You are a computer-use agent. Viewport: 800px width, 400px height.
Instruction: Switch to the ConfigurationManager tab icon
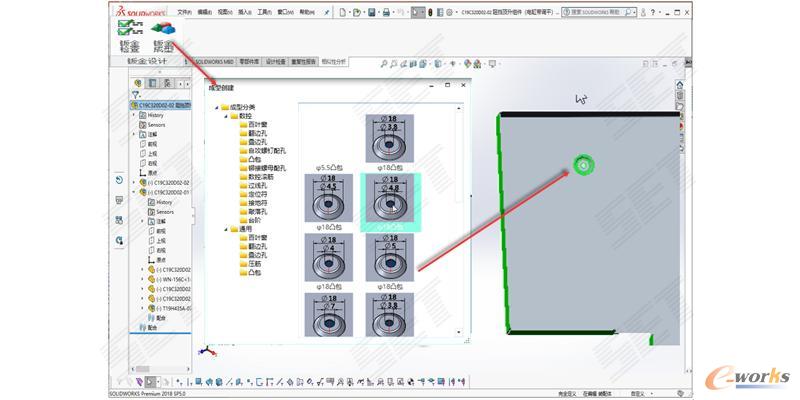pyautogui.click(x=168, y=83)
